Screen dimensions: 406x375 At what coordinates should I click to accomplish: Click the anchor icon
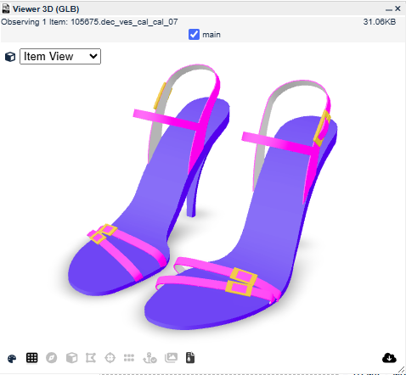[150, 358]
